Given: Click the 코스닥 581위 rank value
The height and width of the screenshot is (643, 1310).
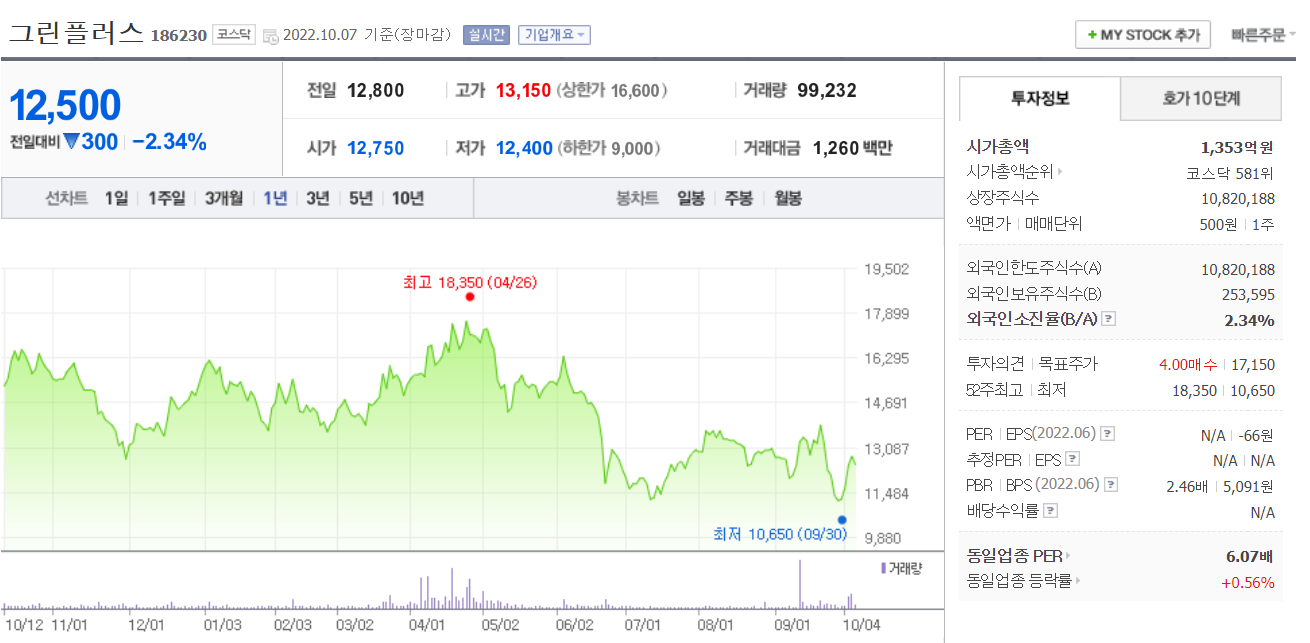Looking at the screenshot, I should [1229, 172].
